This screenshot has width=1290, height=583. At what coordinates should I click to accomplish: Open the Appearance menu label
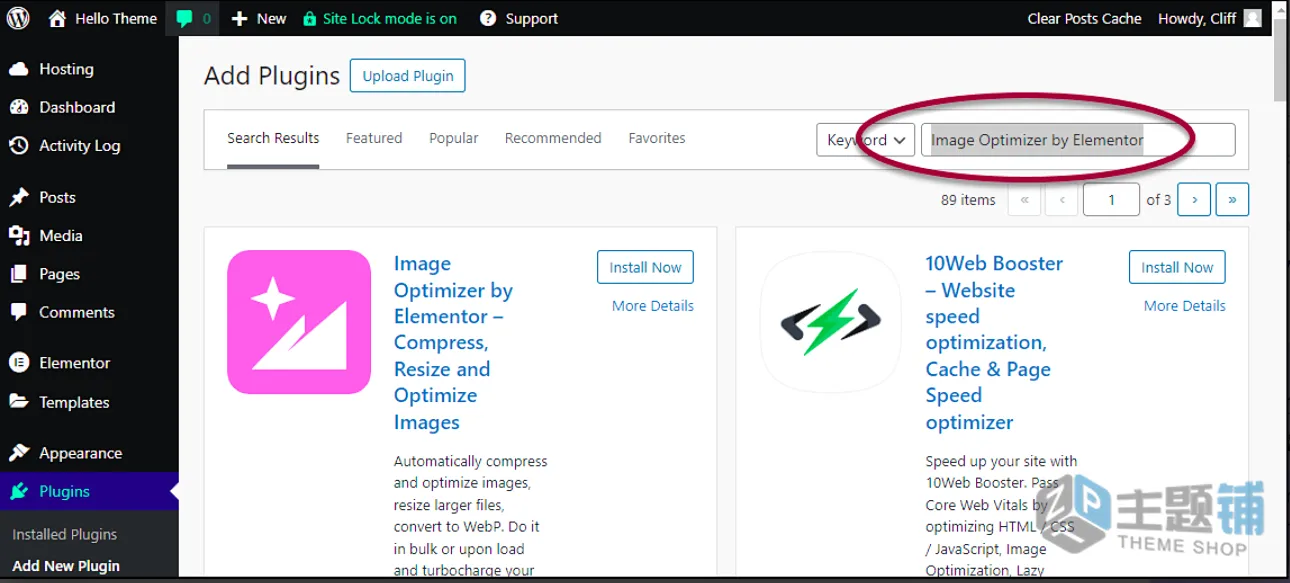click(x=80, y=453)
